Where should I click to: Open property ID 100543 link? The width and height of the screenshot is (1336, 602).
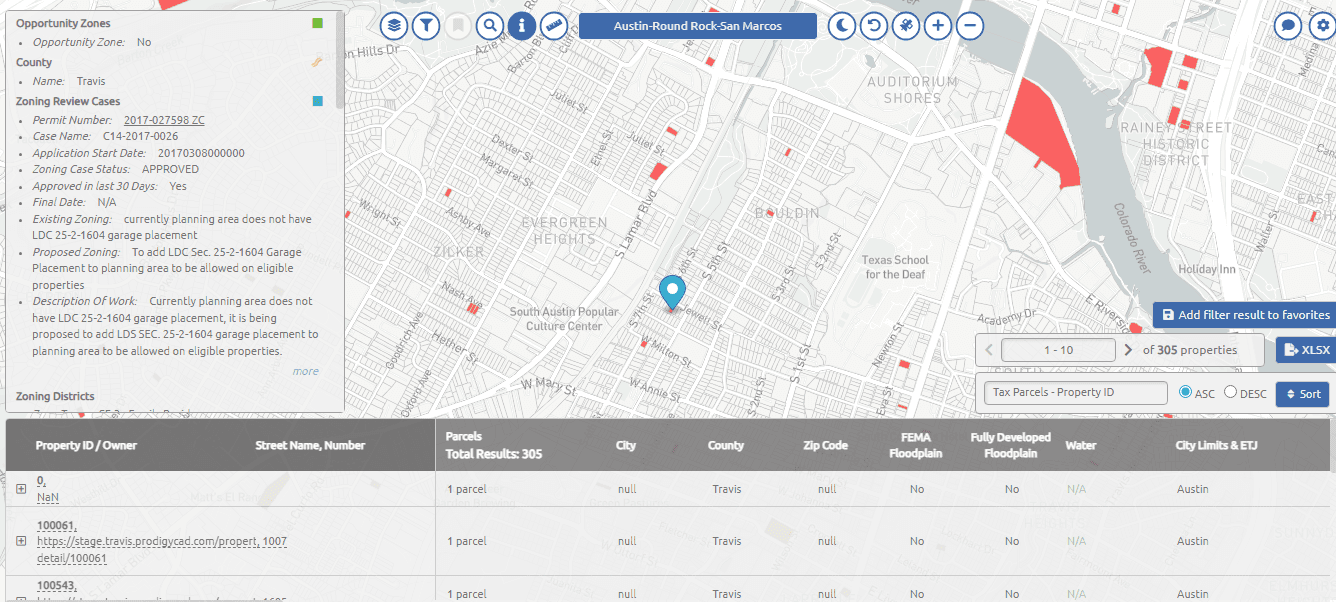(x=58, y=585)
